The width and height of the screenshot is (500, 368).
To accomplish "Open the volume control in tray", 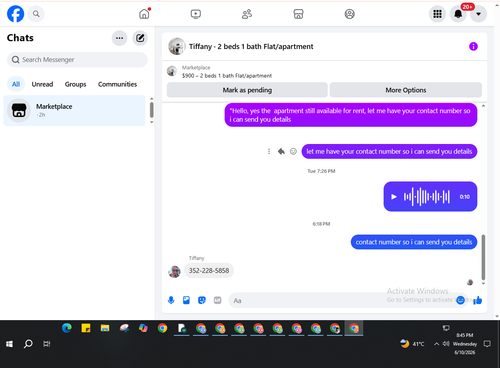I will 446,344.
